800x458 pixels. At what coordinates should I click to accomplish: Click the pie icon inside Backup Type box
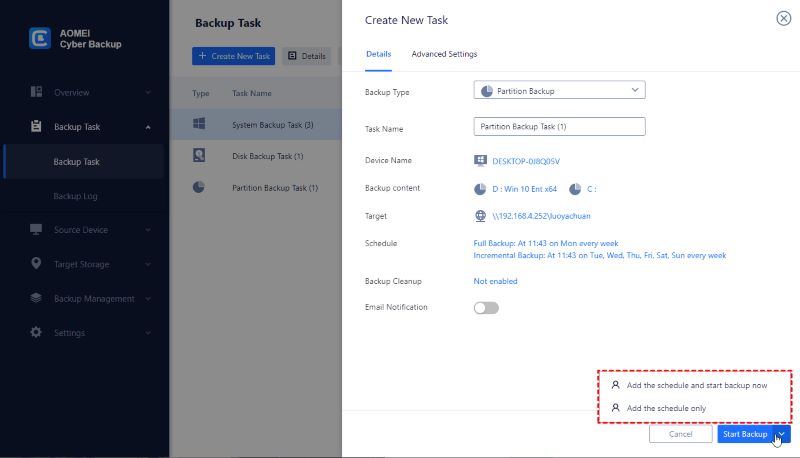point(487,91)
